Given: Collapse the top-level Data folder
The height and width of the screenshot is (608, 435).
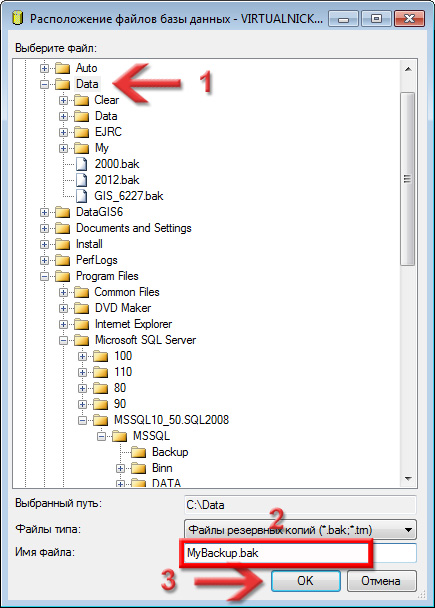Looking at the screenshot, I should click(45, 84).
